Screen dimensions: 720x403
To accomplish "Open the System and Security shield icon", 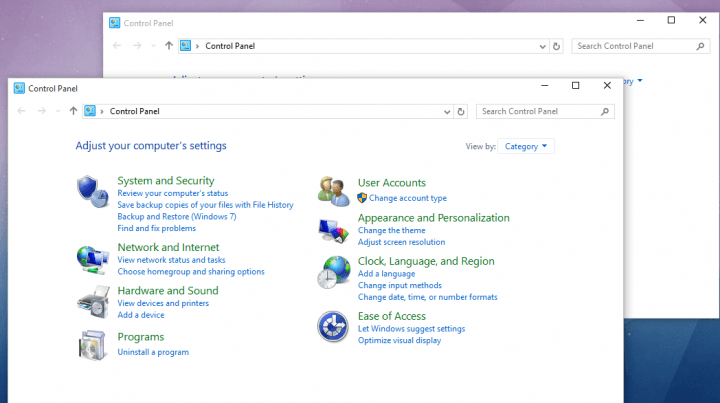I will point(93,191).
